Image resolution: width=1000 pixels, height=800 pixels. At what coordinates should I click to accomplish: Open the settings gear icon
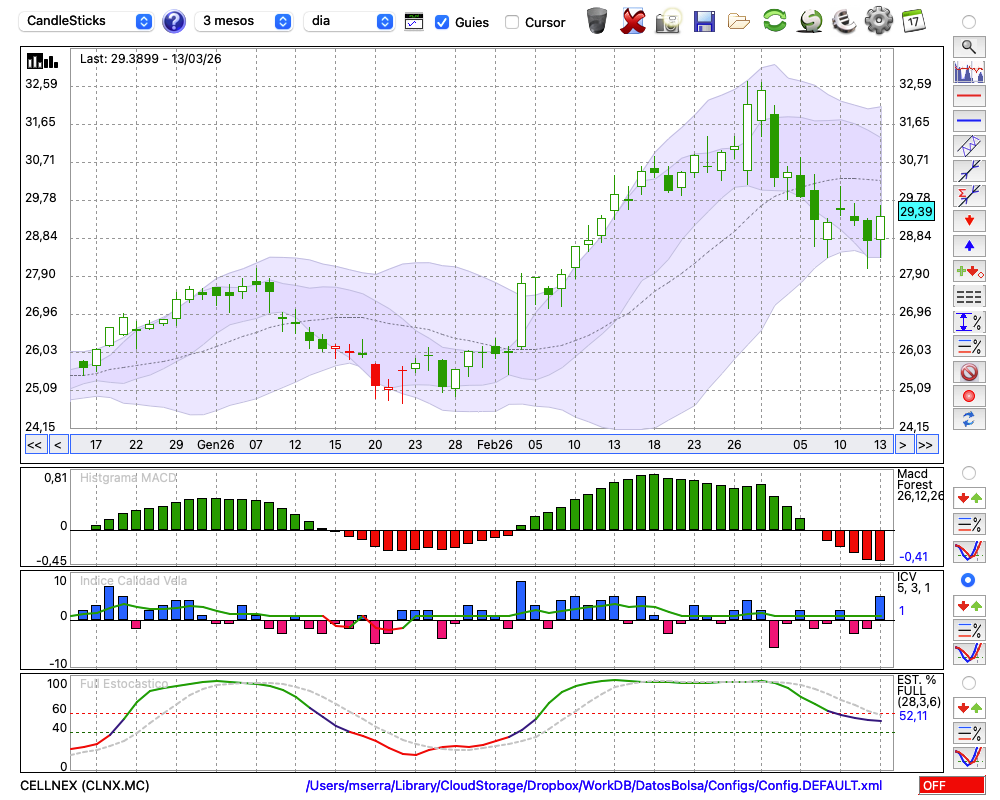[x=878, y=20]
